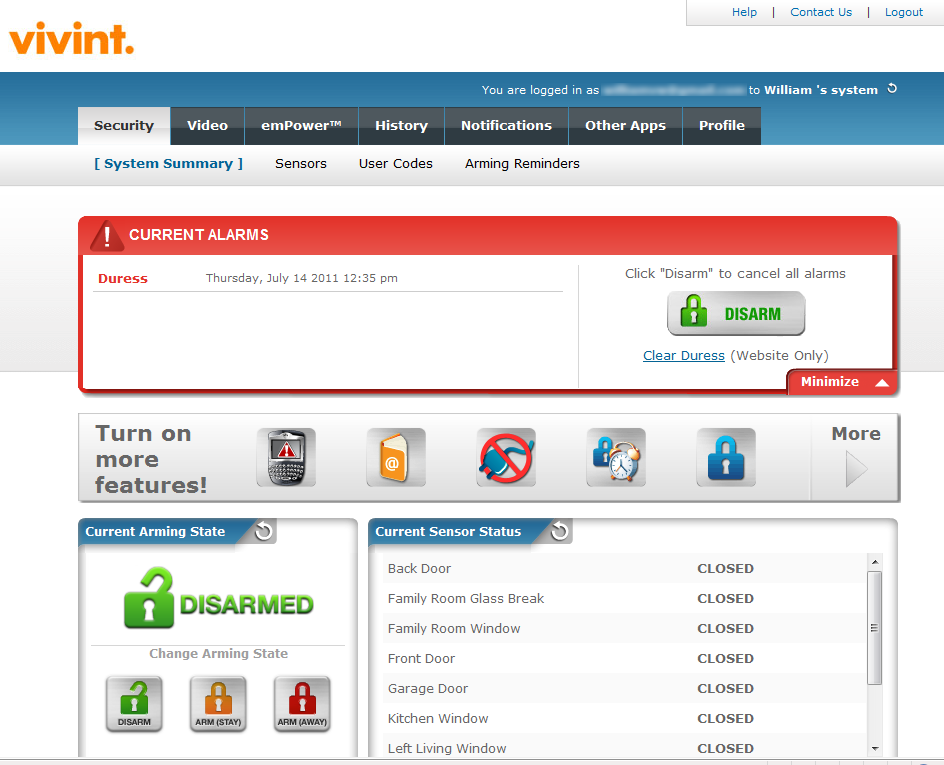Image resolution: width=944 pixels, height=765 pixels.
Task: Show more features with the arrow
Action: point(856,469)
